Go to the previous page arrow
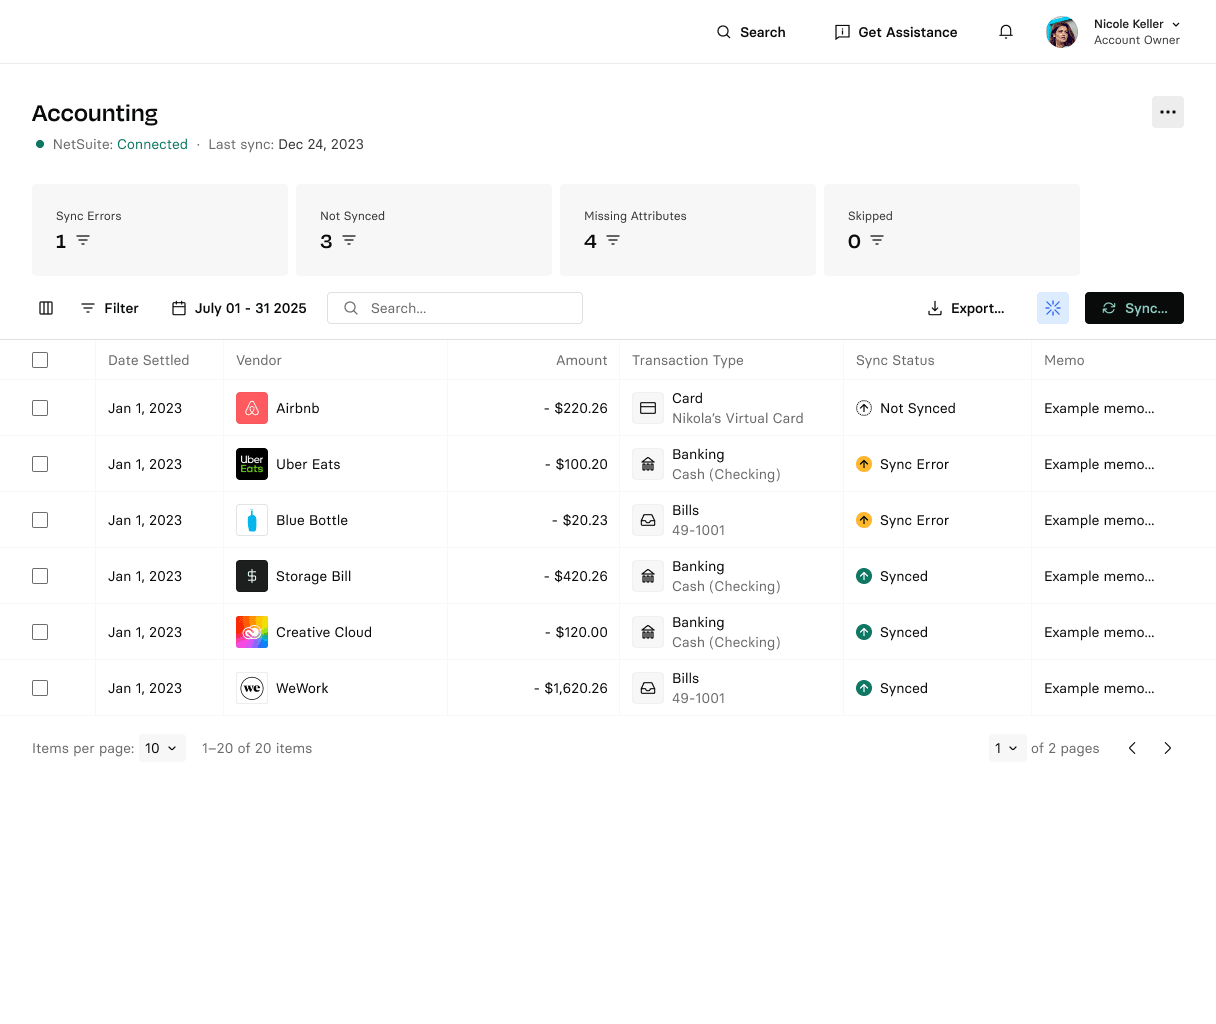Screen dimensions: 1216x1024 [x=1132, y=748]
